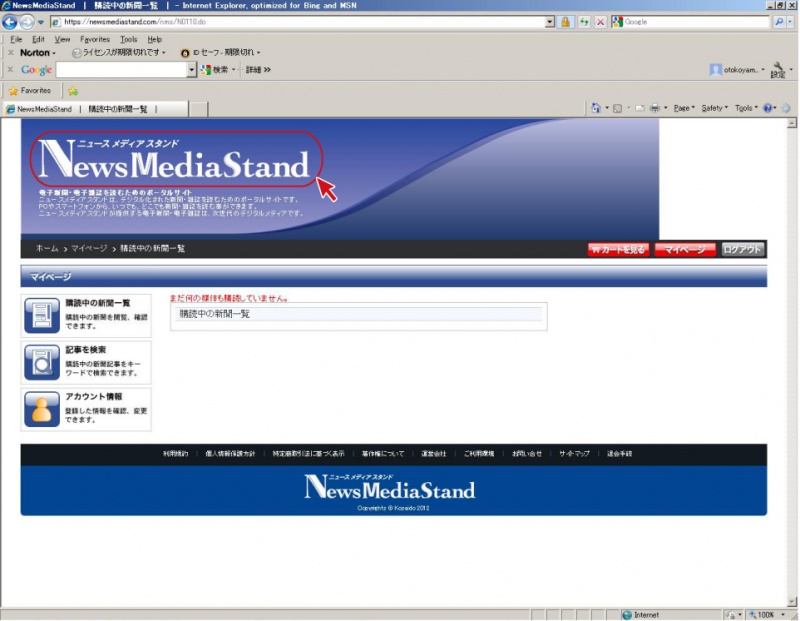Open the 100% zoom level dropdown
This screenshot has height=621, width=800.
click(783, 615)
